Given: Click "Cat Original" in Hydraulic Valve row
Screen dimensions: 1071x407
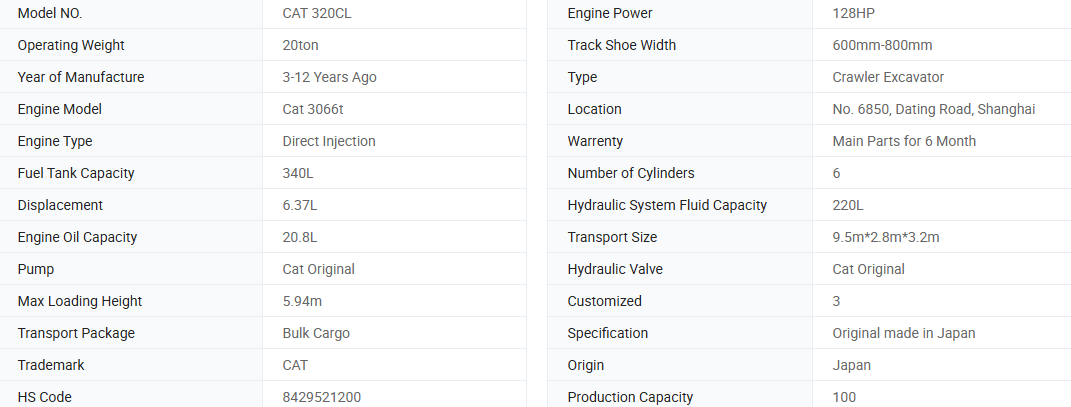Looking at the screenshot, I should [x=869, y=270].
